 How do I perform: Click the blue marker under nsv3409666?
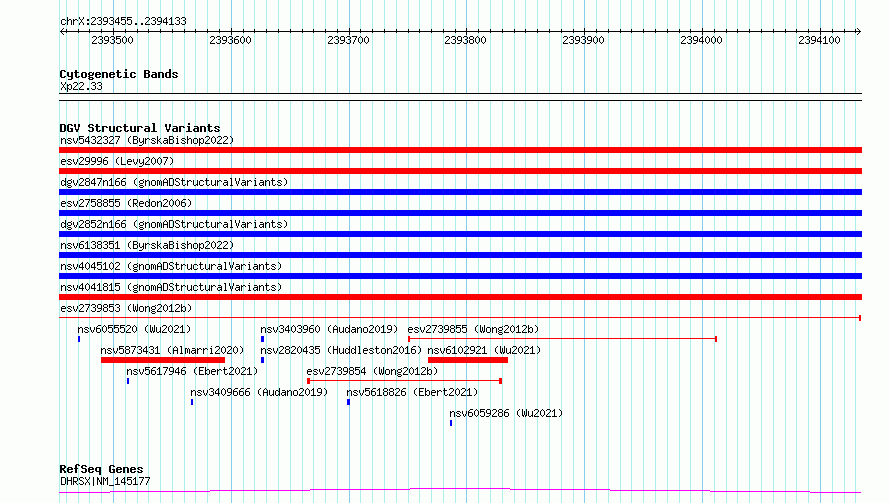point(192,402)
